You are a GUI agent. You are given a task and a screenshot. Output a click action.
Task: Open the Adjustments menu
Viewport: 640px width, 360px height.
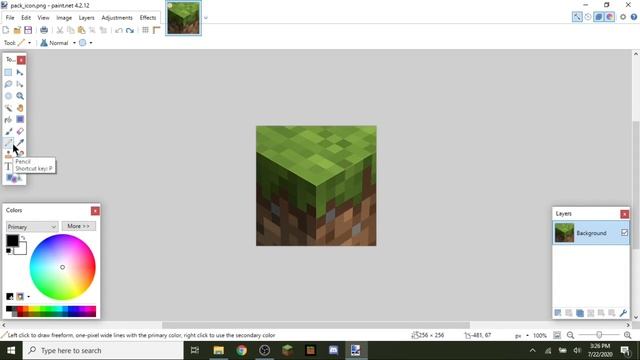point(117,18)
